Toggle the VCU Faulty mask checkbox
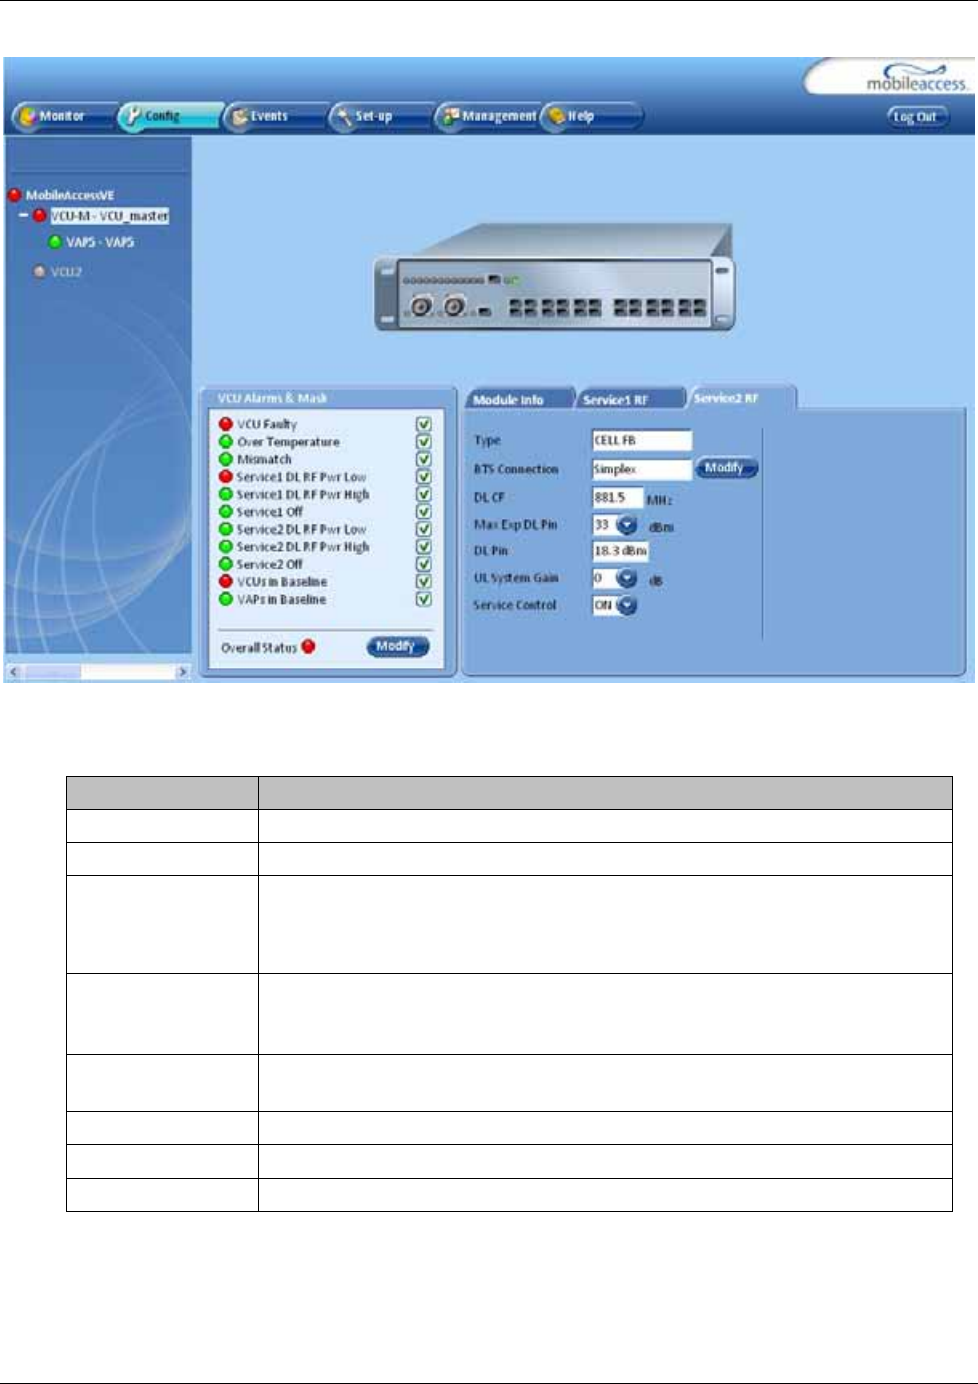The image size is (978, 1384). (x=424, y=424)
